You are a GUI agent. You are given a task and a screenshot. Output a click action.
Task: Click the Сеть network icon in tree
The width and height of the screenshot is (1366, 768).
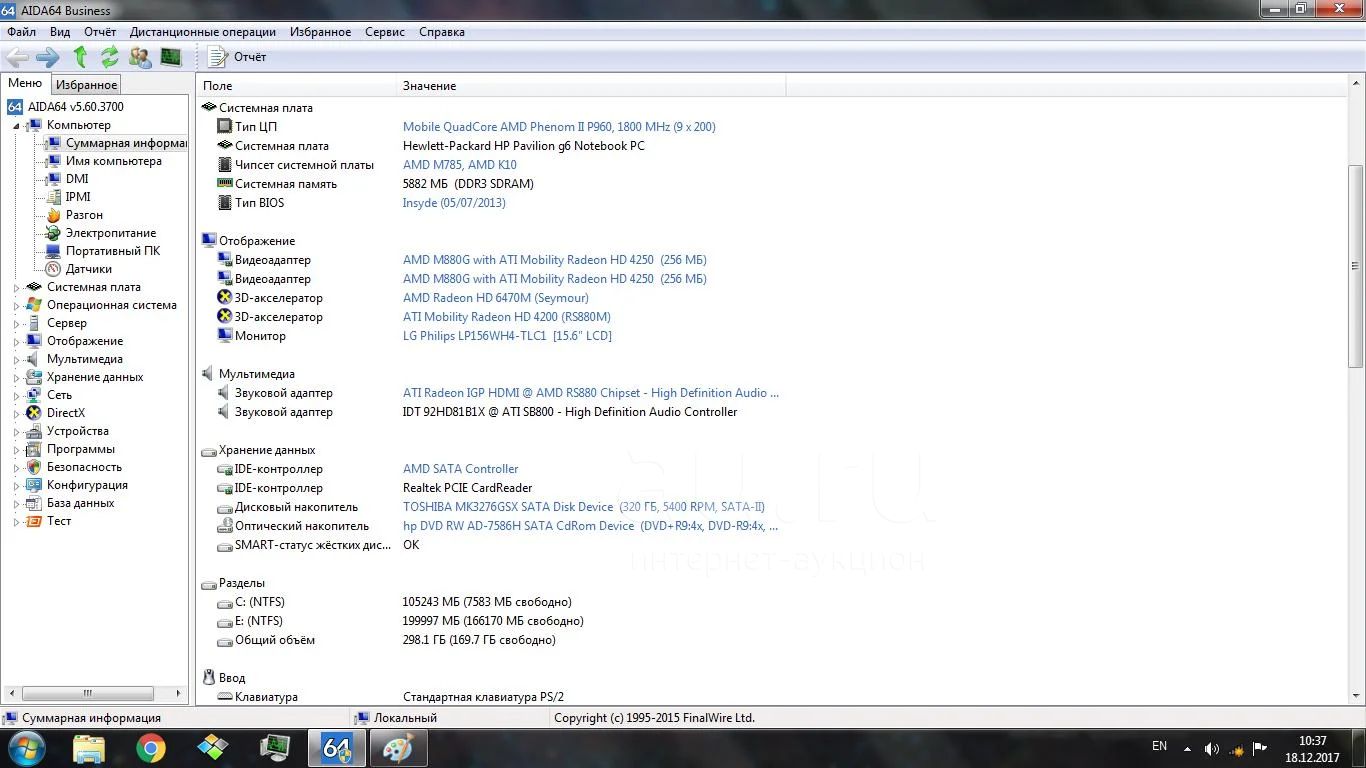point(34,395)
